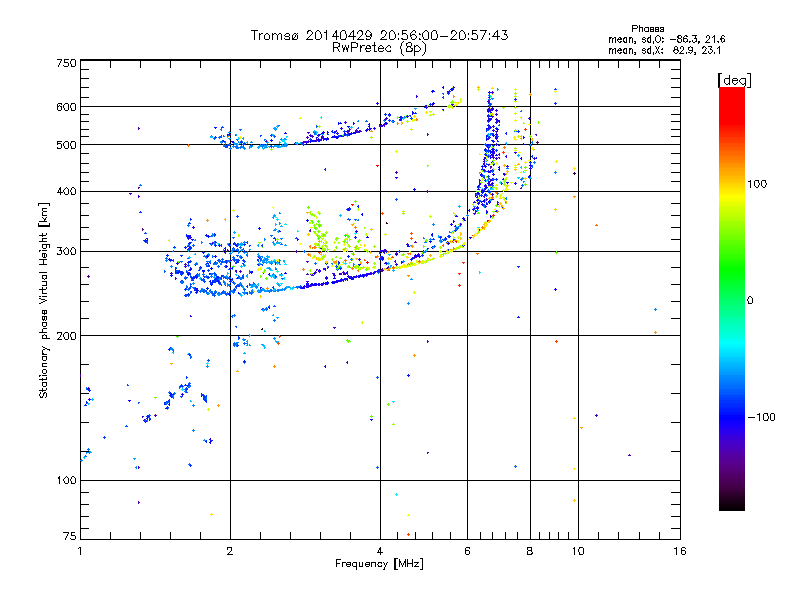This screenshot has width=800, height=600.
Task: Click the black bottom of the phase colorbar
Action: pos(732,503)
